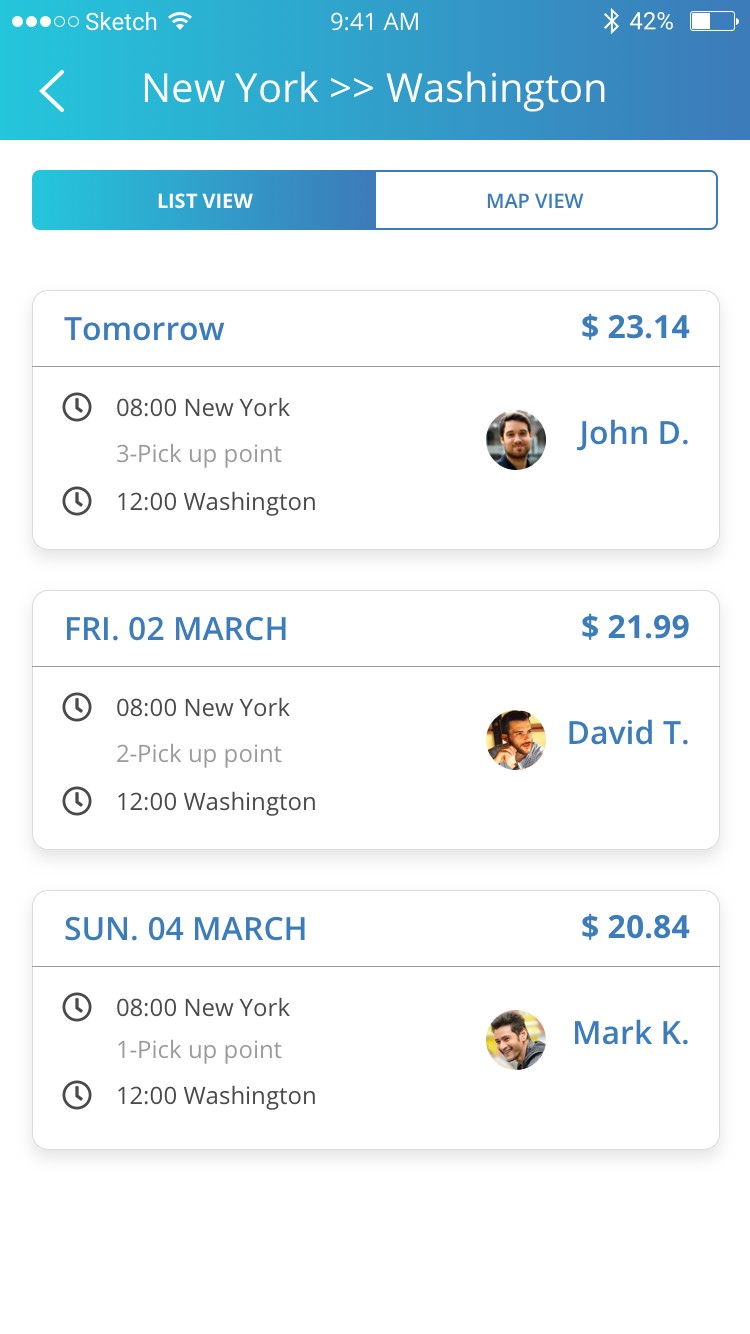Open Mark K.'s profile photo

(x=516, y=1040)
